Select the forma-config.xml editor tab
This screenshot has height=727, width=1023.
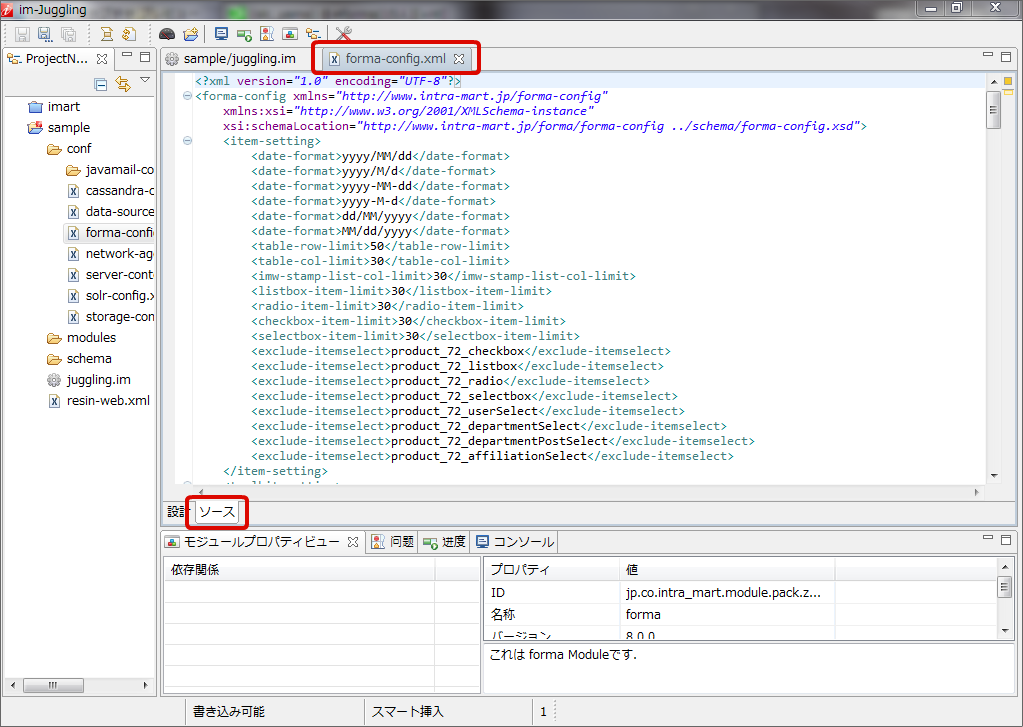click(395, 59)
